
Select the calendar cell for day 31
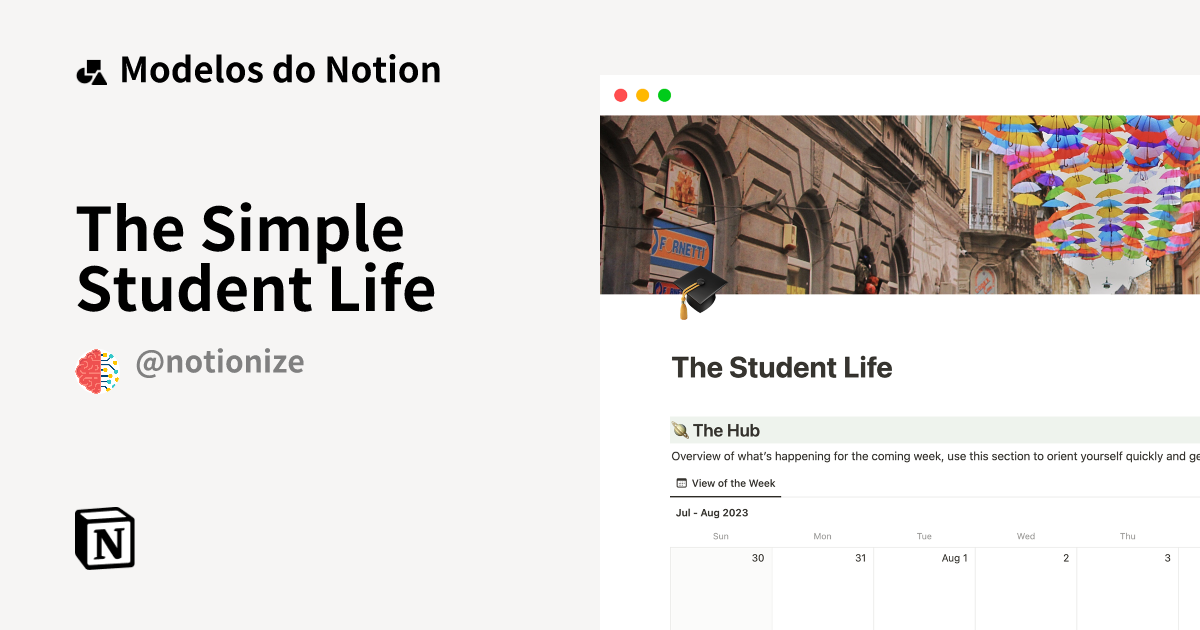(823, 588)
